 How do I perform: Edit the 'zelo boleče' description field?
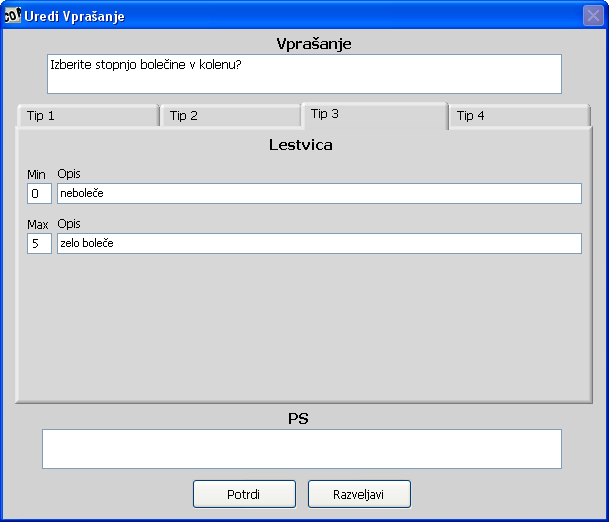319,244
